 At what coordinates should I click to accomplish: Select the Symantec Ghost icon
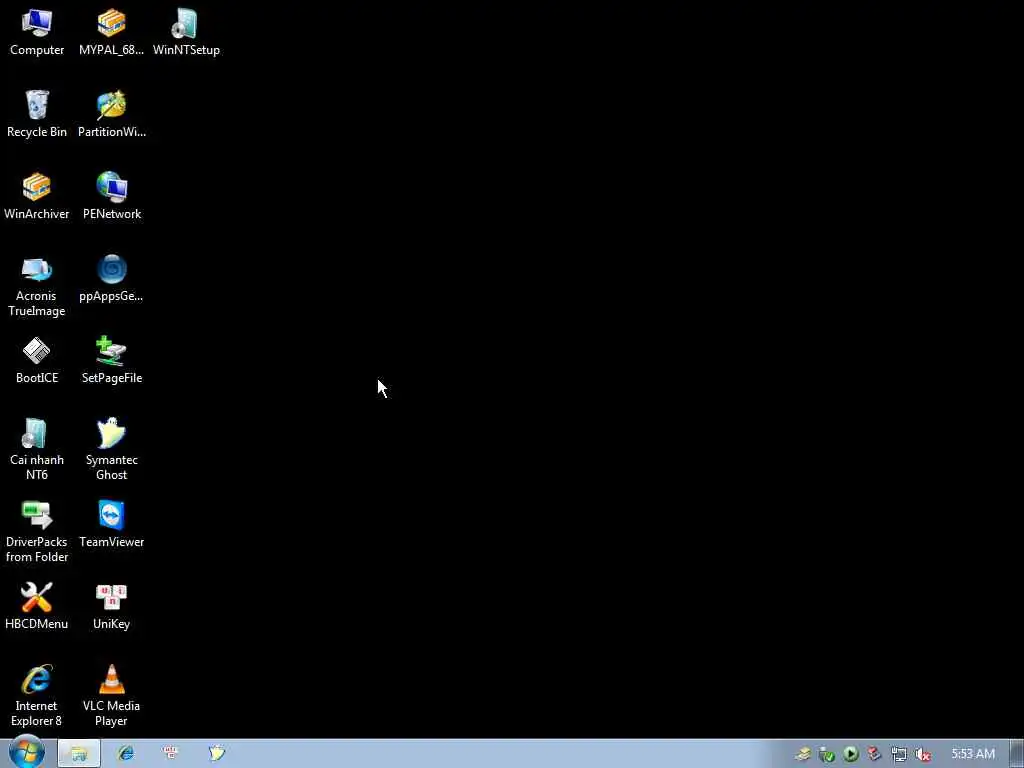click(x=112, y=450)
